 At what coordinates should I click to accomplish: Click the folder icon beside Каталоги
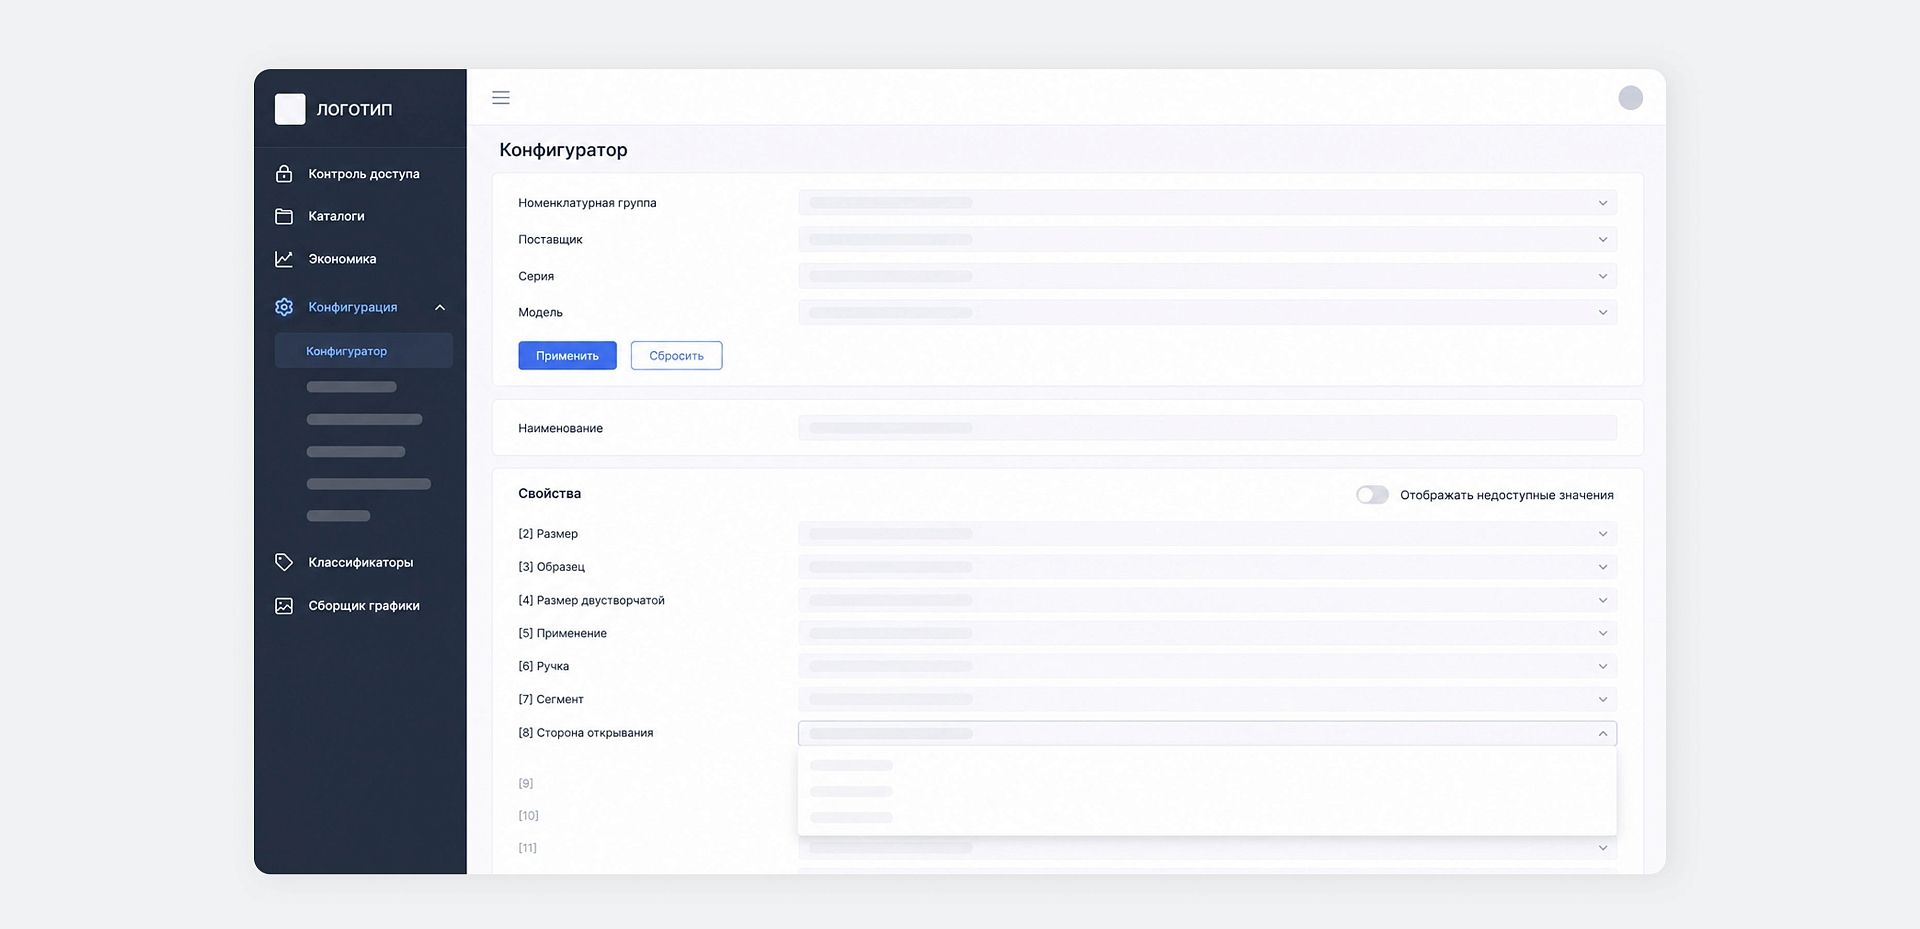coord(284,216)
